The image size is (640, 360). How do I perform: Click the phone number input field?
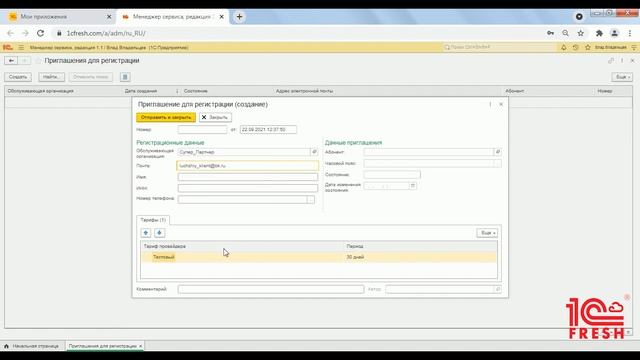pos(243,200)
